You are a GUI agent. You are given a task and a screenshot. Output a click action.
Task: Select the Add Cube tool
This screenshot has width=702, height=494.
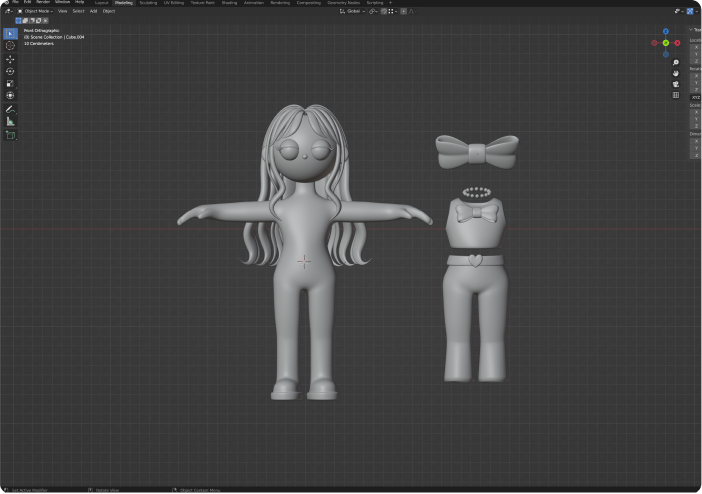10,135
